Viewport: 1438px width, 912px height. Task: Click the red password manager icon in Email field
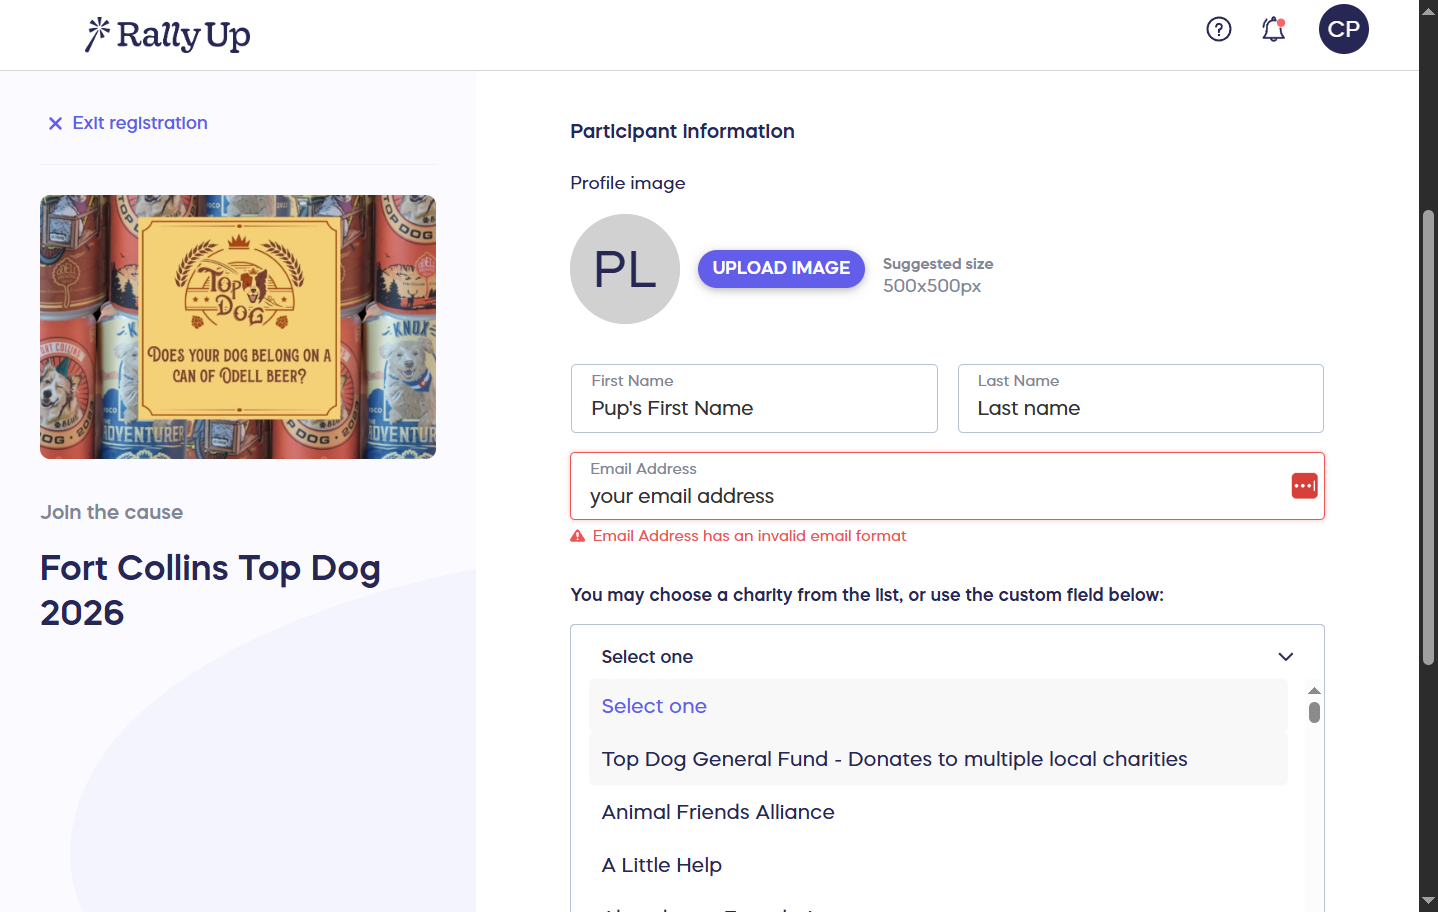[1304, 486]
